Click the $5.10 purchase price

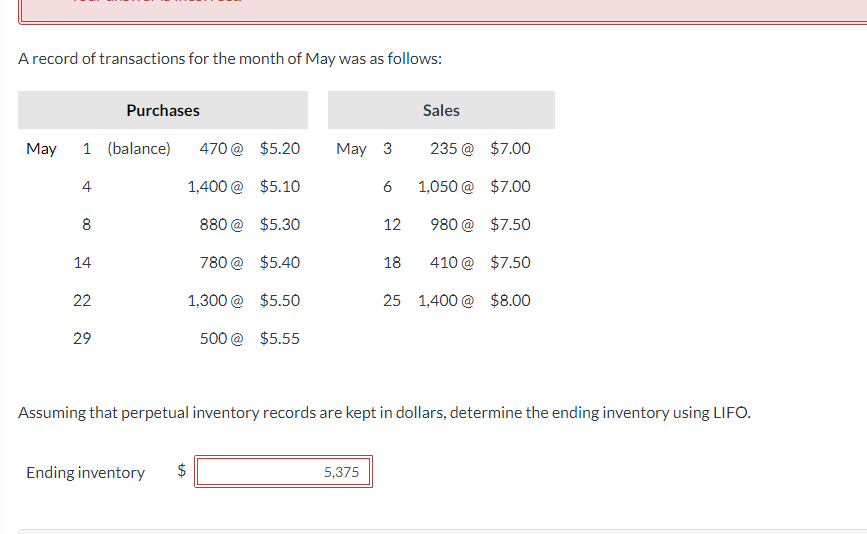pos(280,187)
